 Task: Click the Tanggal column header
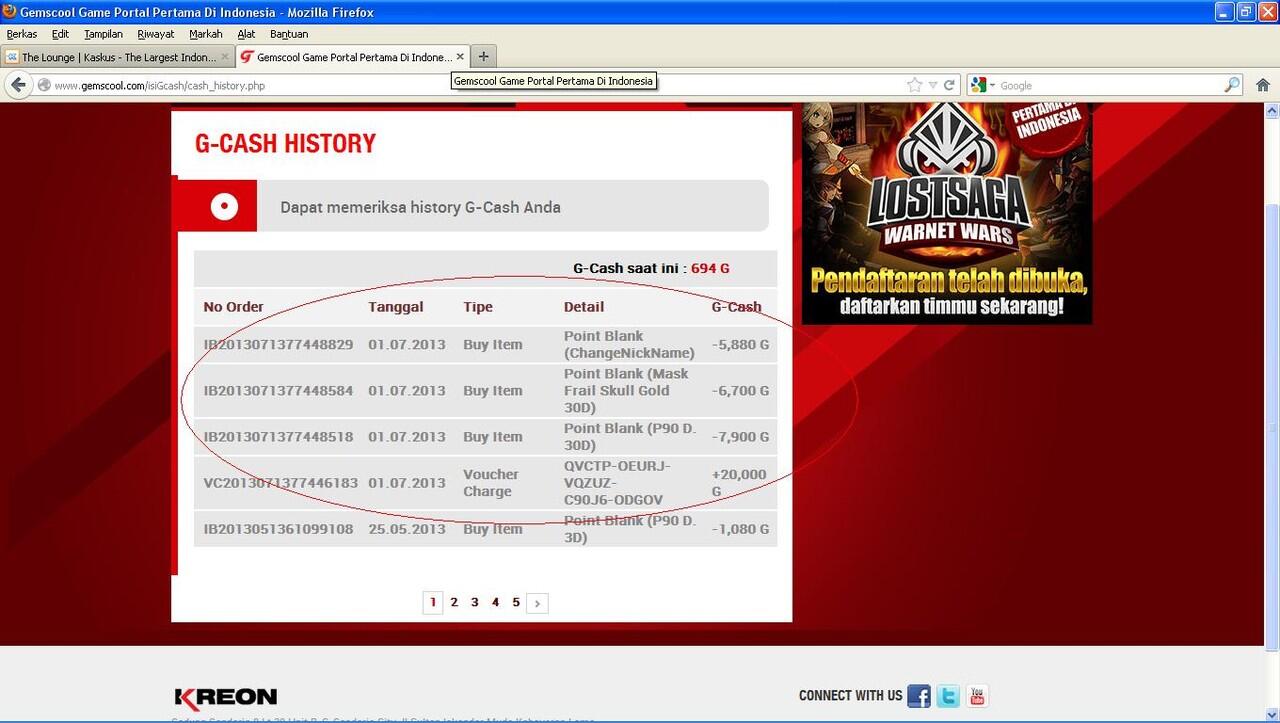click(x=396, y=307)
